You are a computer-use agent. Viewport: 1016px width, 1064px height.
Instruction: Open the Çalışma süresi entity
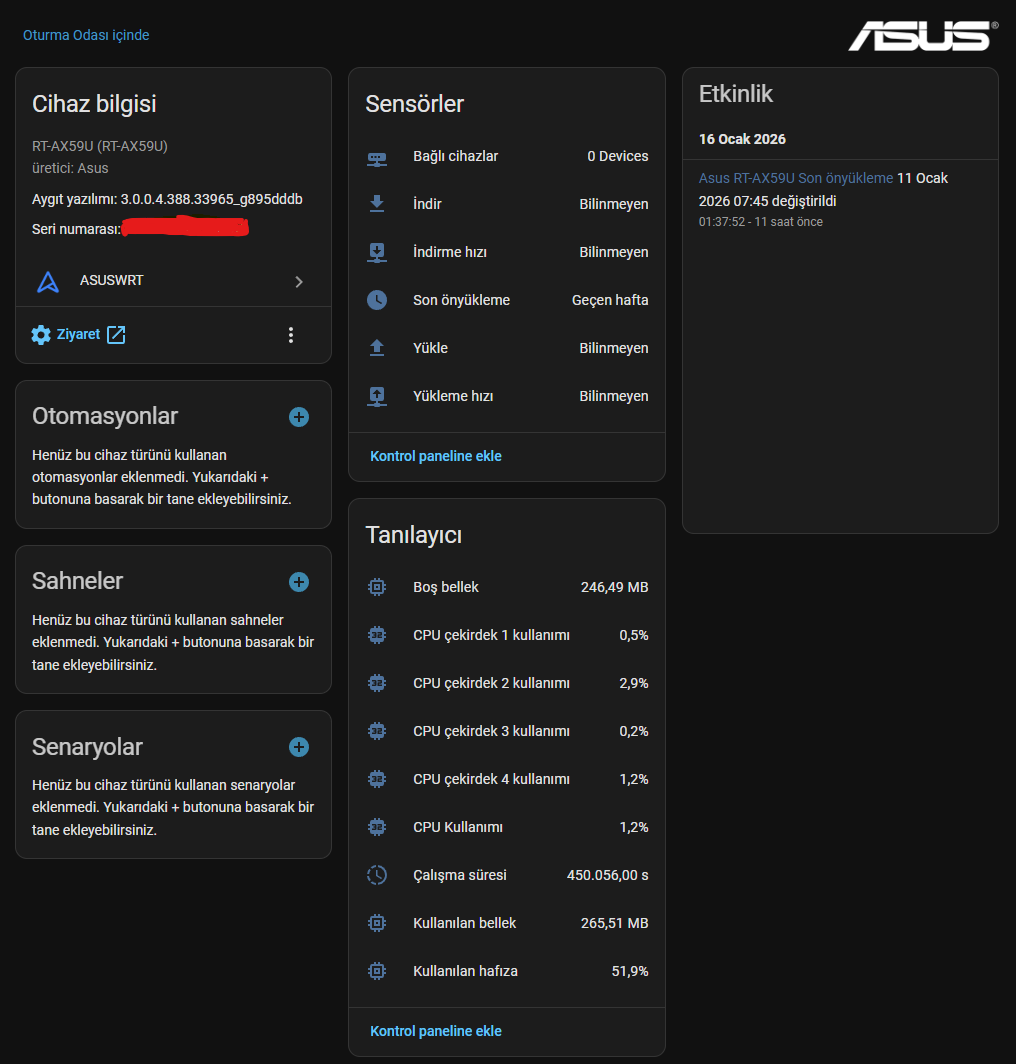[x=507, y=875]
